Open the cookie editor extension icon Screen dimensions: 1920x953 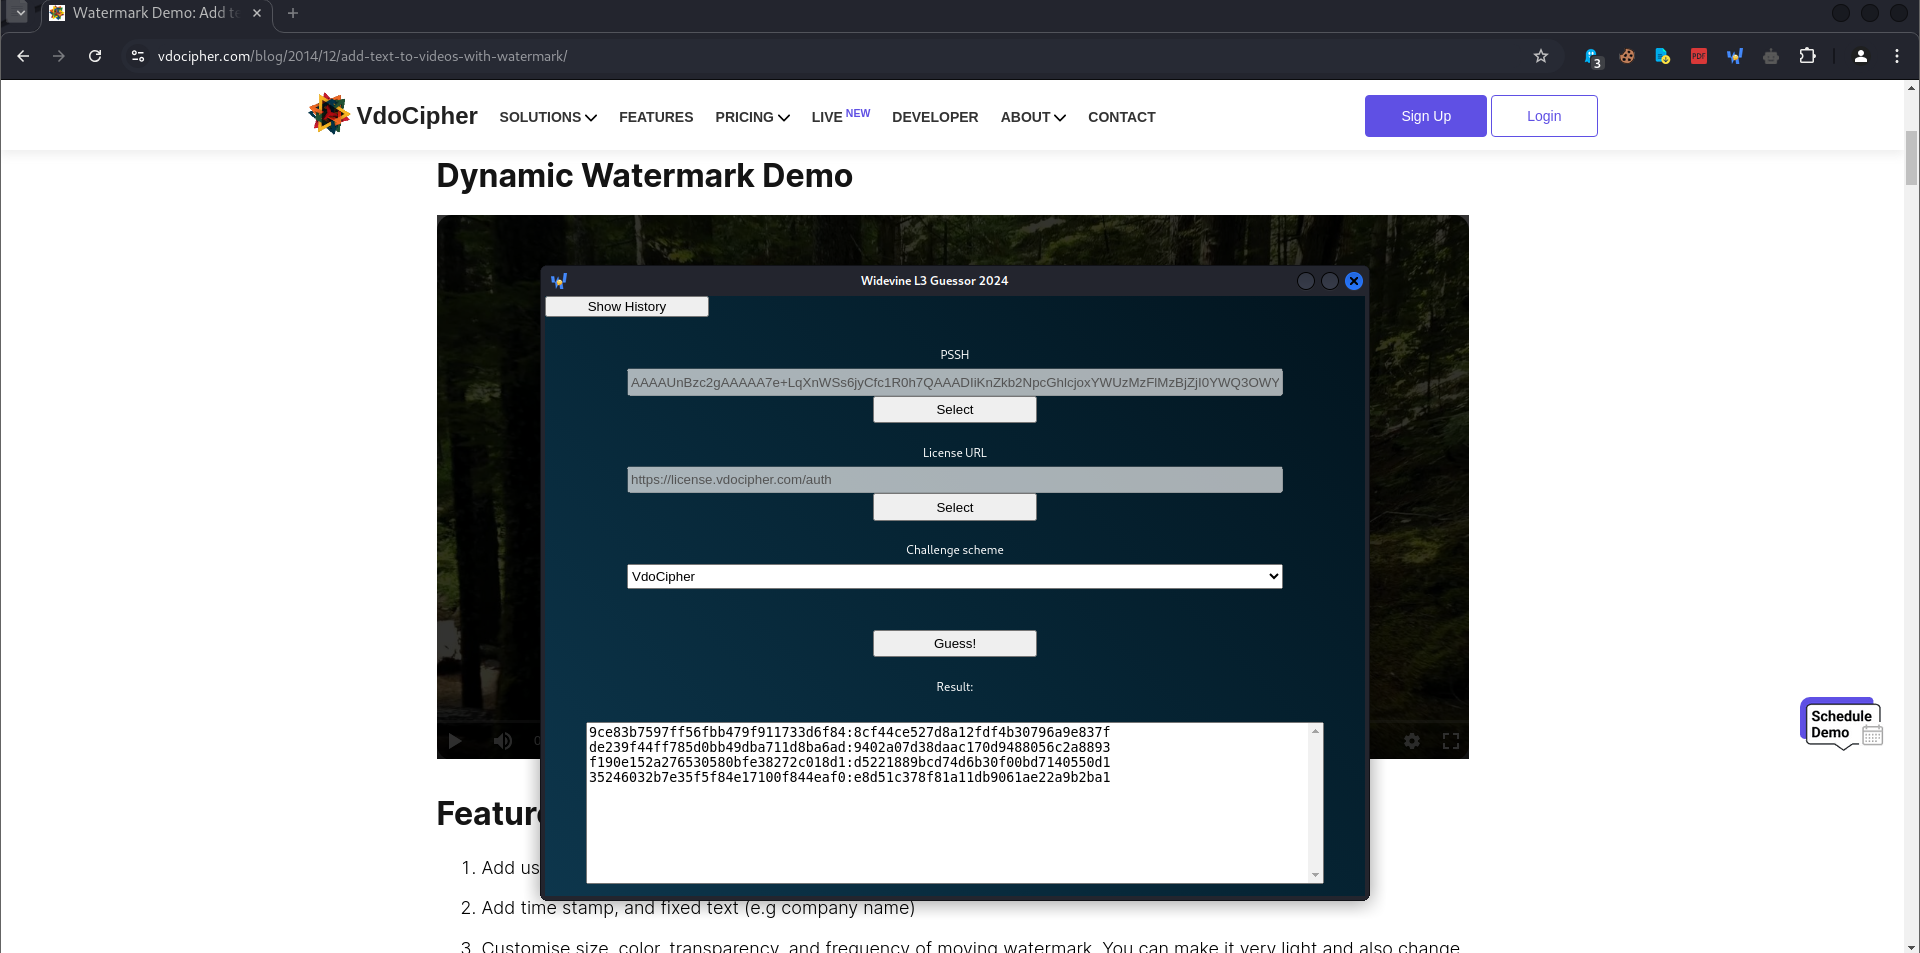pyautogui.click(x=1627, y=56)
